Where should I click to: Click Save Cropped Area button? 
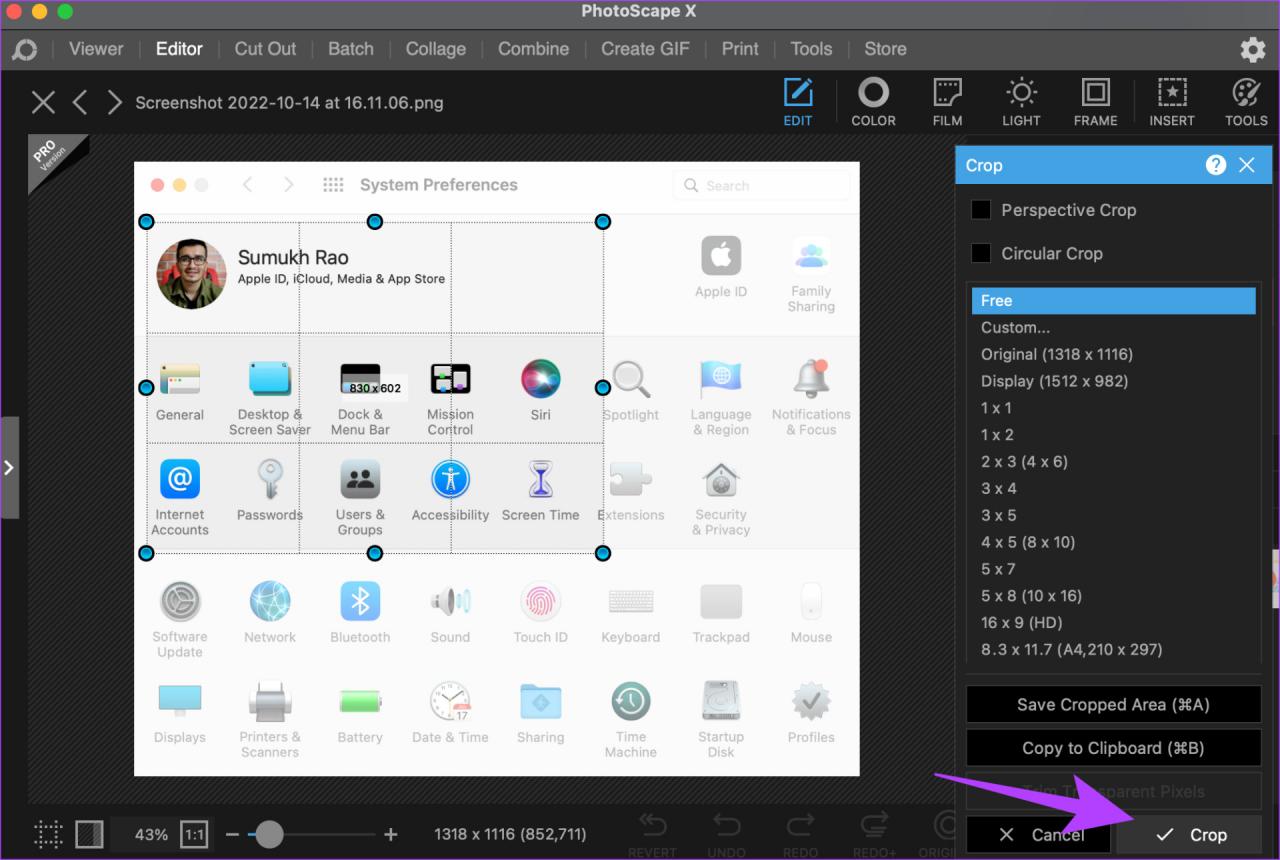[x=1113, y=704]
